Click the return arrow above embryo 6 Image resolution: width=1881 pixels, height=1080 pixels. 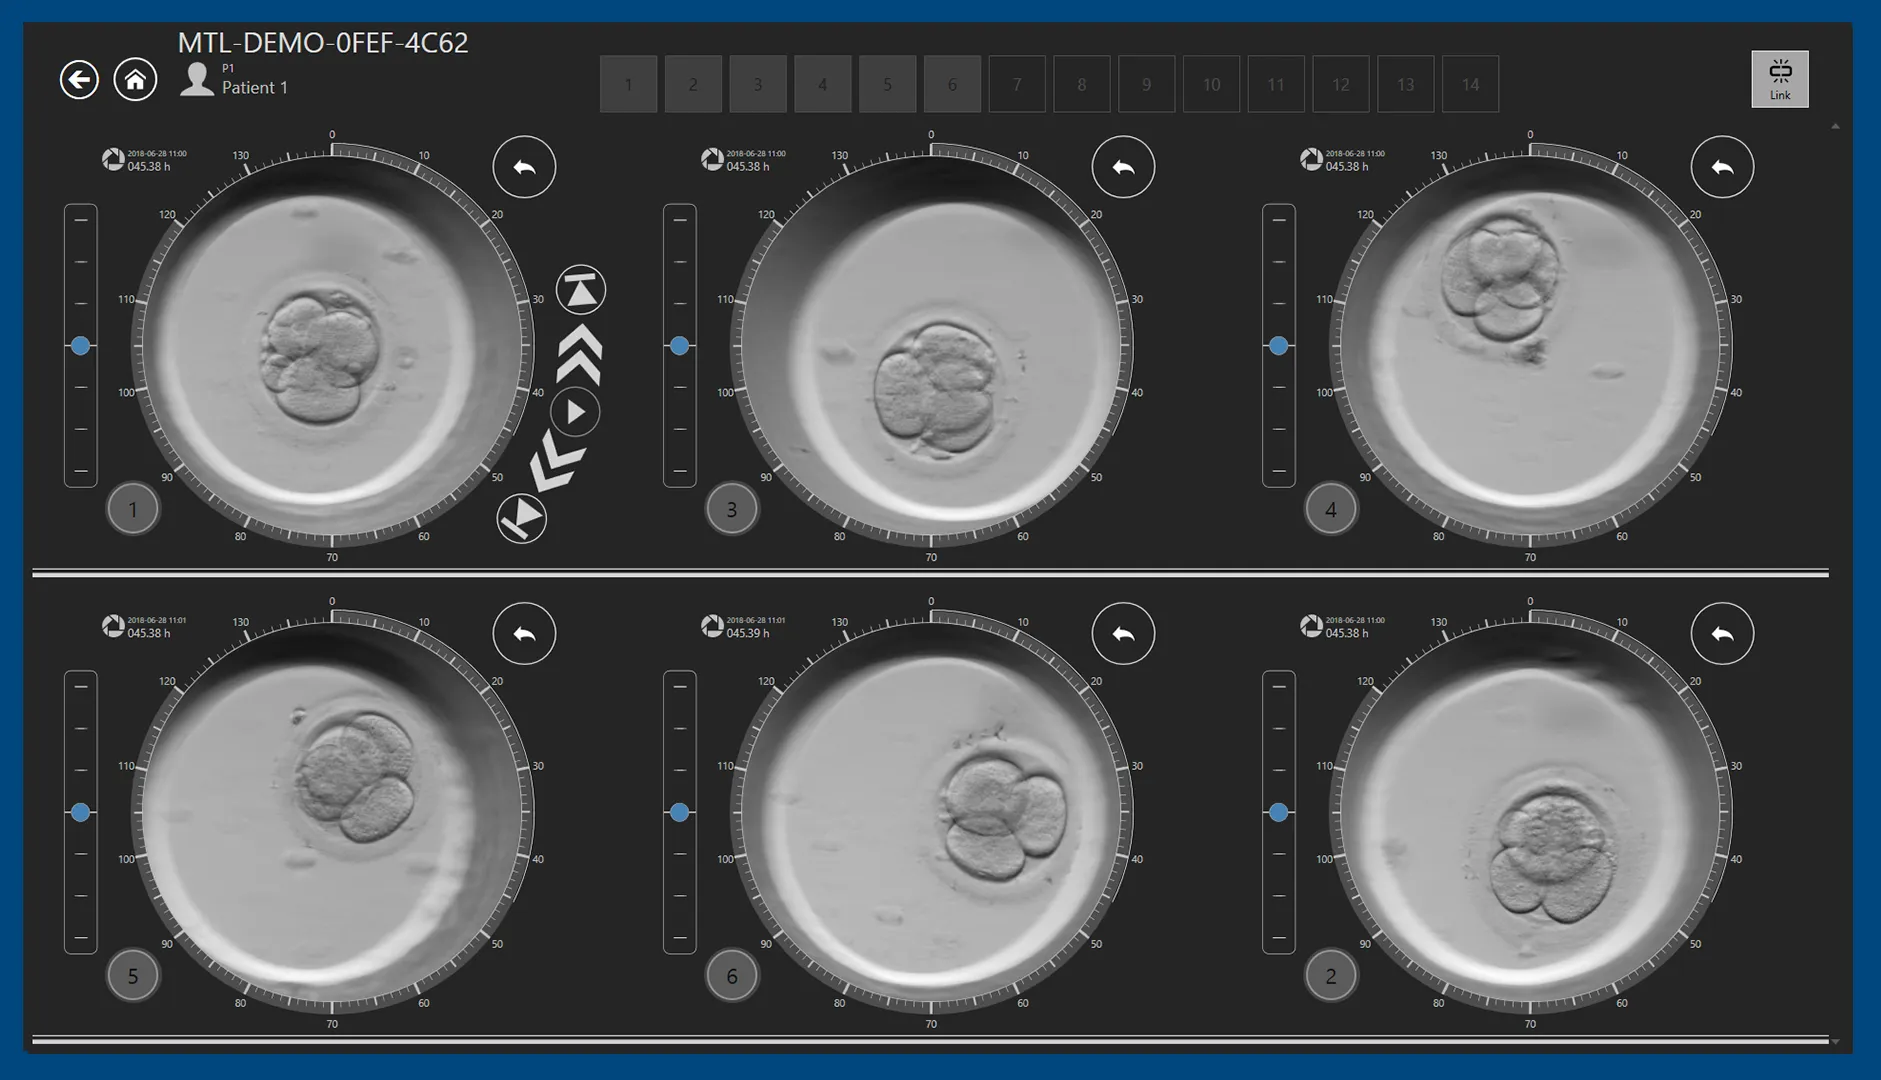click(x=1123, y=634)
